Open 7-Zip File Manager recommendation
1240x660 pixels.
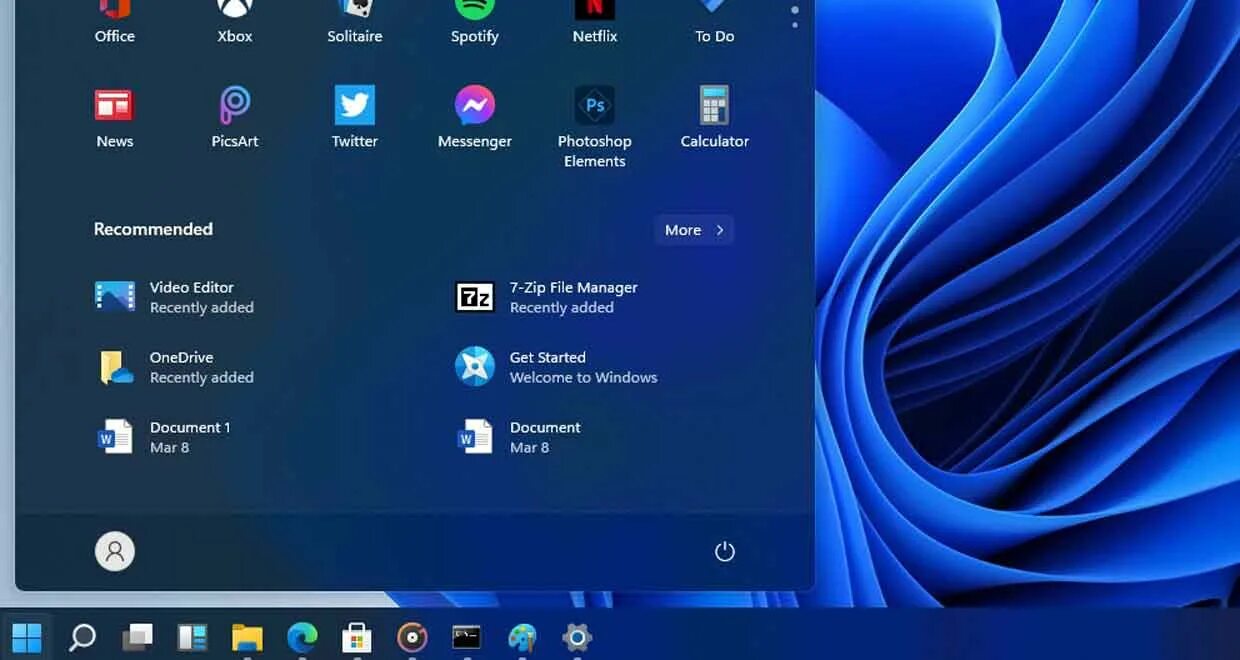546,297
